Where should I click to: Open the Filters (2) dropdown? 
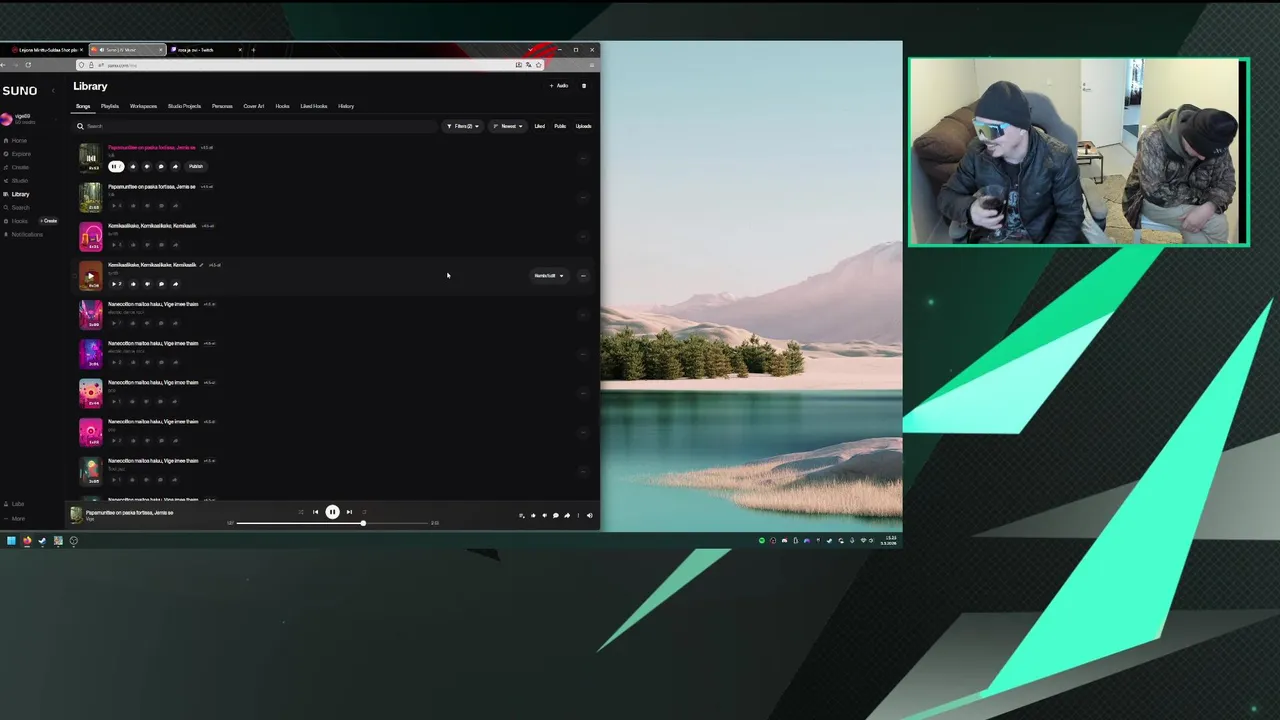pyautogui.click(x=462, y=126)
